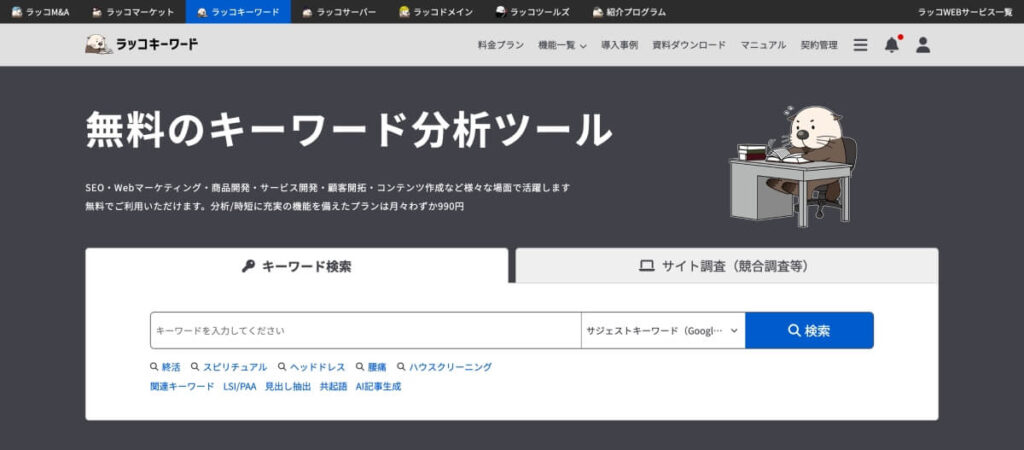Search the sample keyword ハウスクリーニング

click(451, 367)
